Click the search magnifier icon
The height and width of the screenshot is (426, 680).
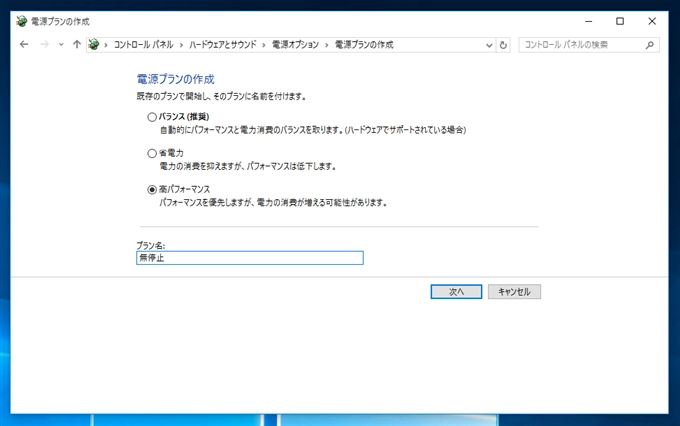649,45
